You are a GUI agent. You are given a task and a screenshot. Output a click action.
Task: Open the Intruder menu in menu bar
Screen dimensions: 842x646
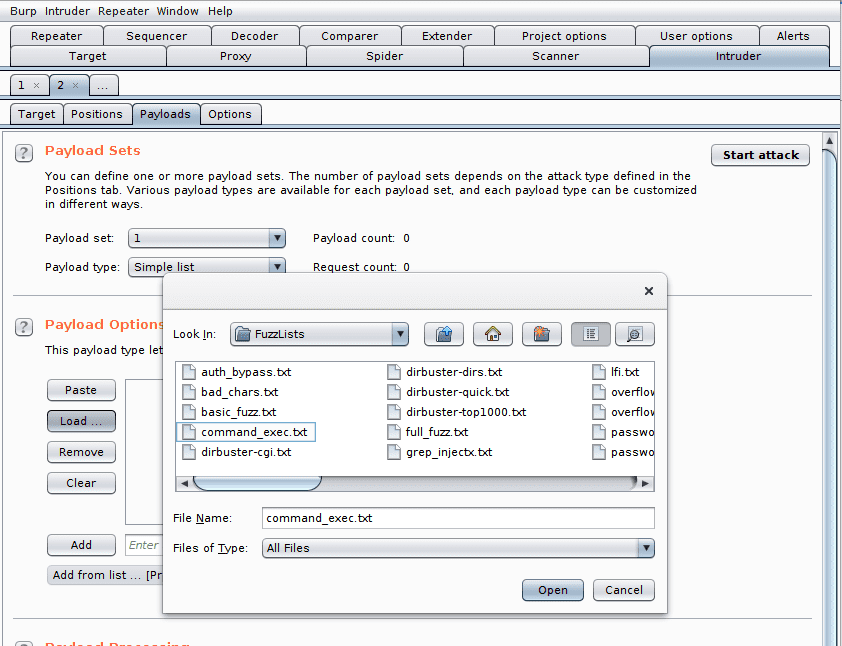(x=67, y=11)
